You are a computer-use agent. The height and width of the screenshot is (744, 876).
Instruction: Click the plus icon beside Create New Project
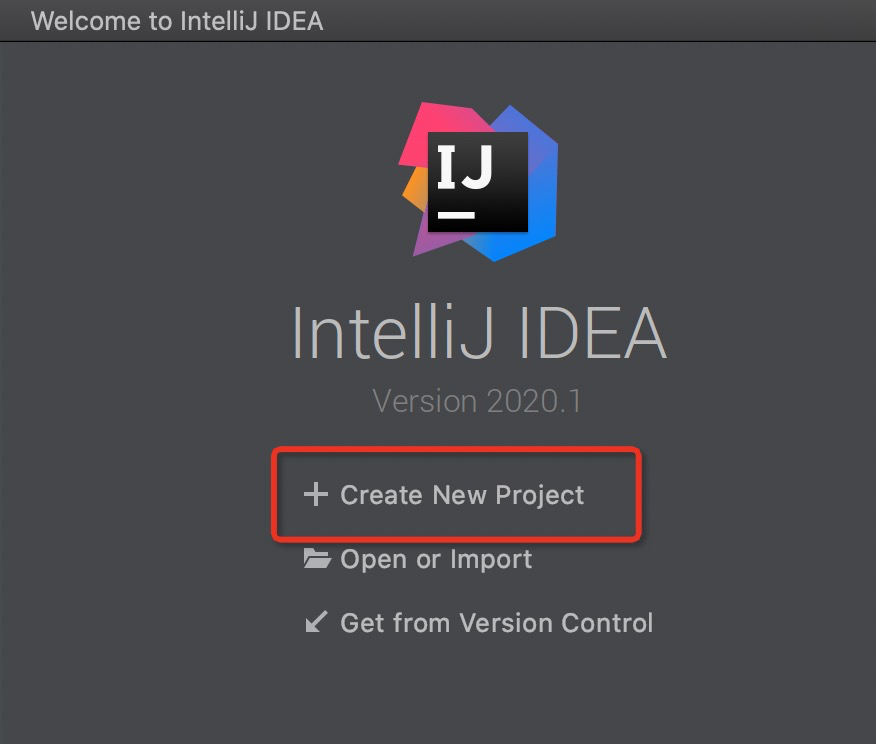(315, 495)
